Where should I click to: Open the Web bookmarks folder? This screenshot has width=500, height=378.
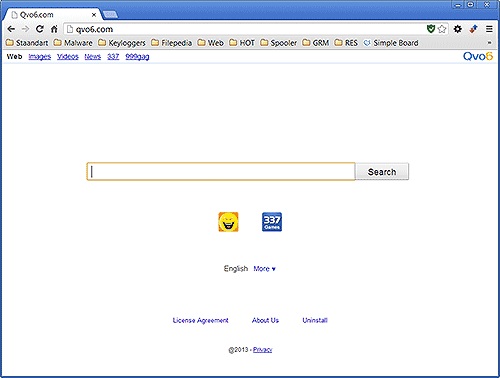[x=210, y=43]
